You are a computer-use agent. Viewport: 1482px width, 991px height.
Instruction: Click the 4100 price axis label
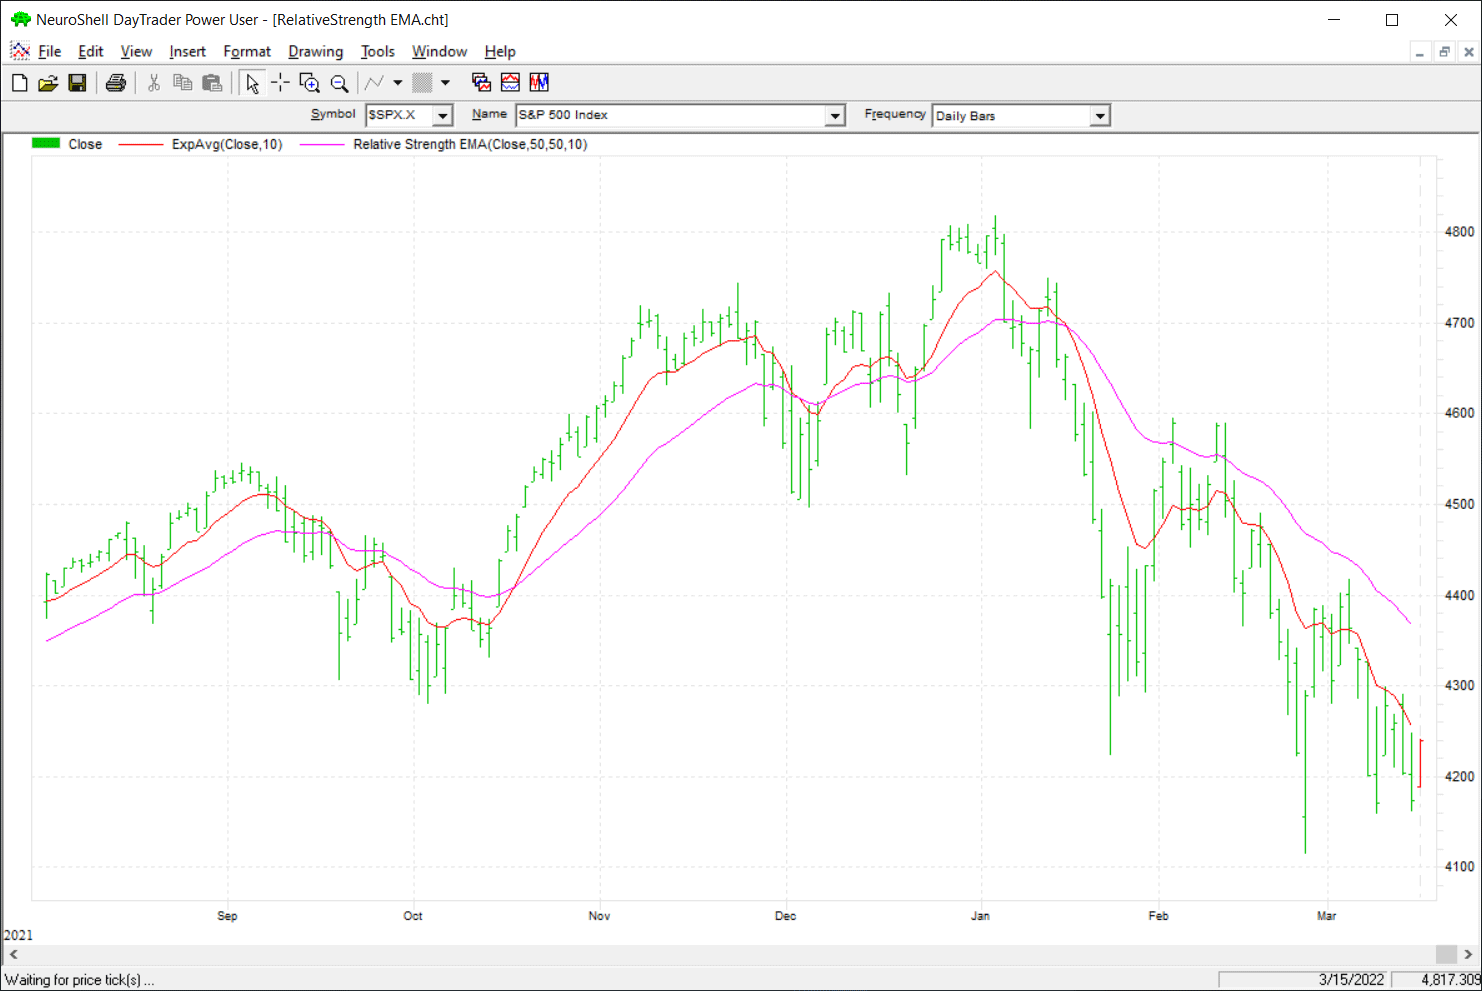(1460, 867)
